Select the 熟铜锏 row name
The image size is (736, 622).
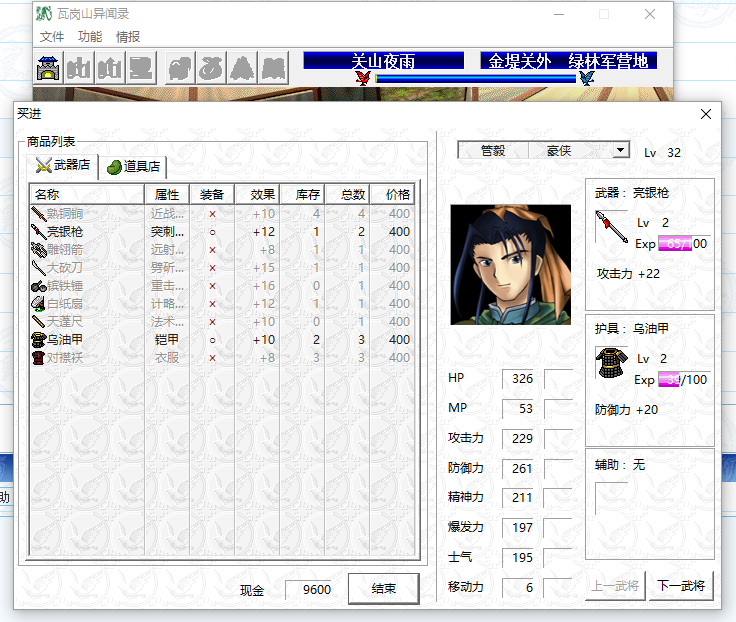click(65, 214)
